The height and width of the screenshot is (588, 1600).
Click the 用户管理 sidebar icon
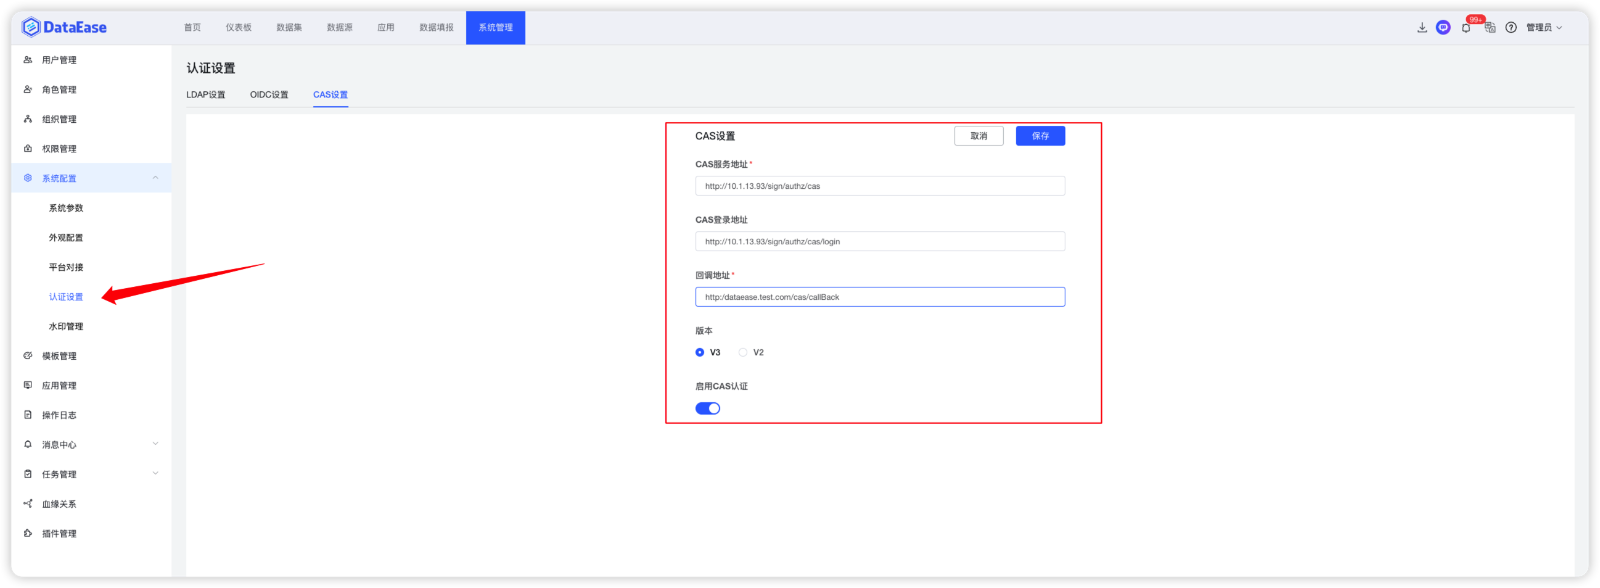28,60
